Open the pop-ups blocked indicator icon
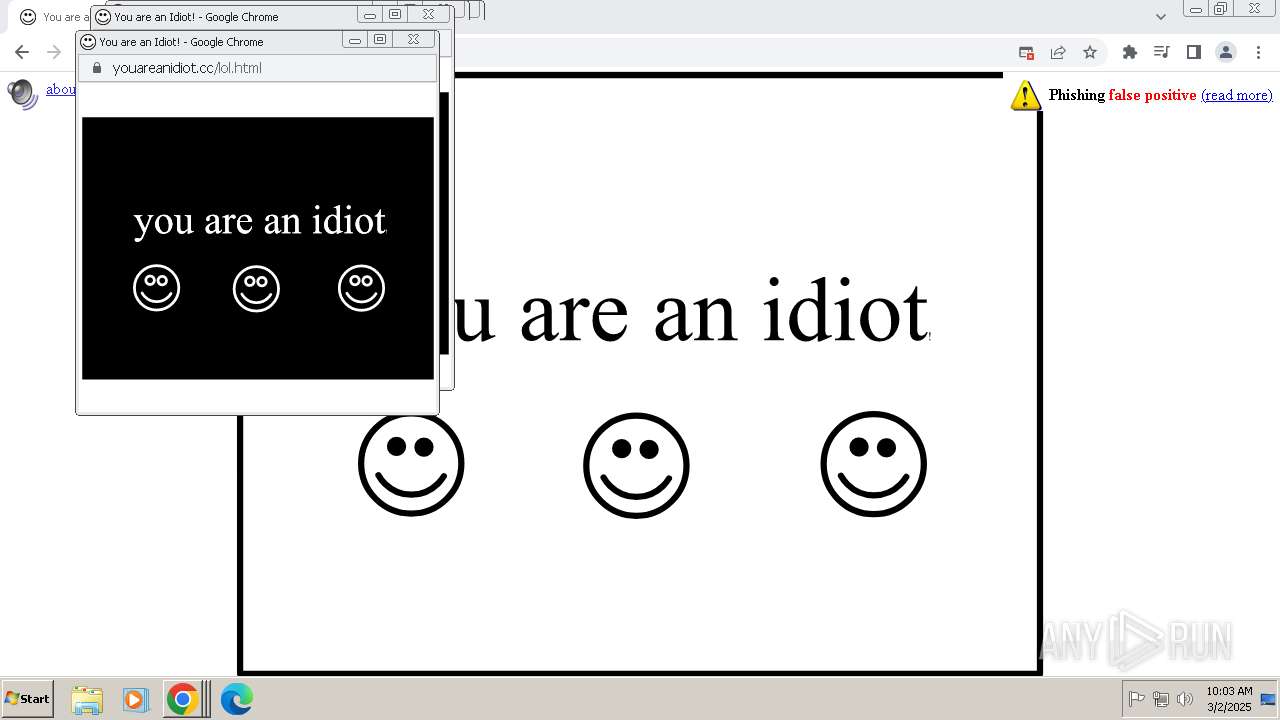This screenshot has width=1280, height=720. [x=1026, y=52]
